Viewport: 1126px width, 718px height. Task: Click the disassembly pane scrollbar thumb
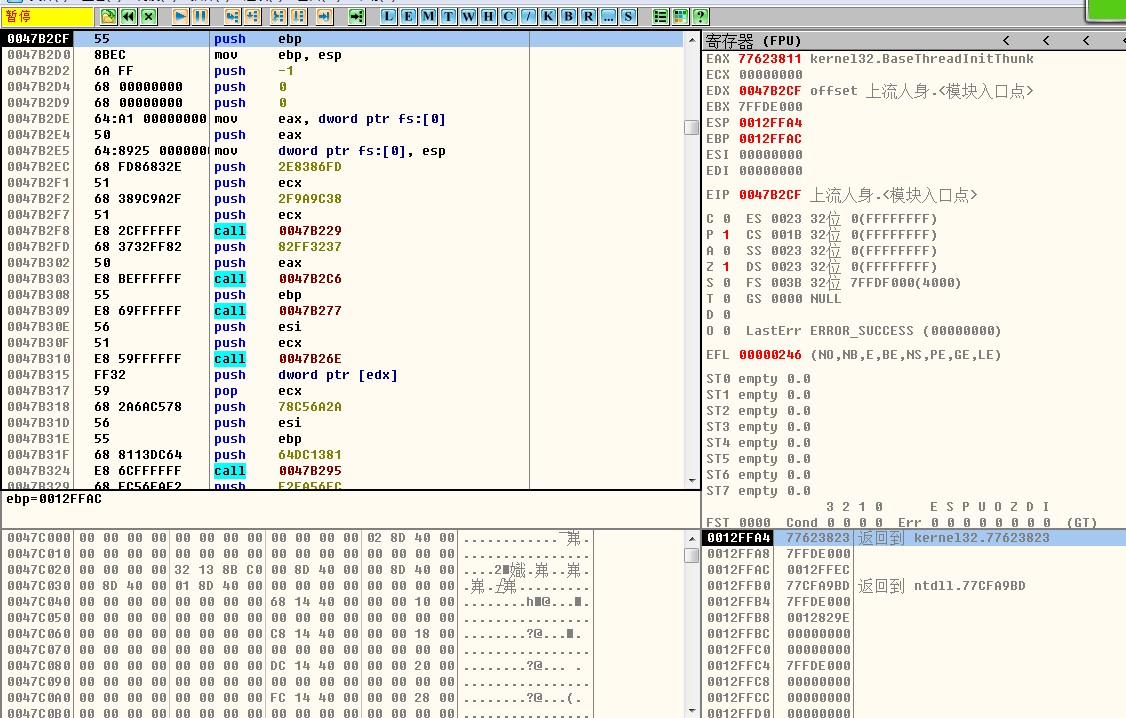tap(691, 127)
